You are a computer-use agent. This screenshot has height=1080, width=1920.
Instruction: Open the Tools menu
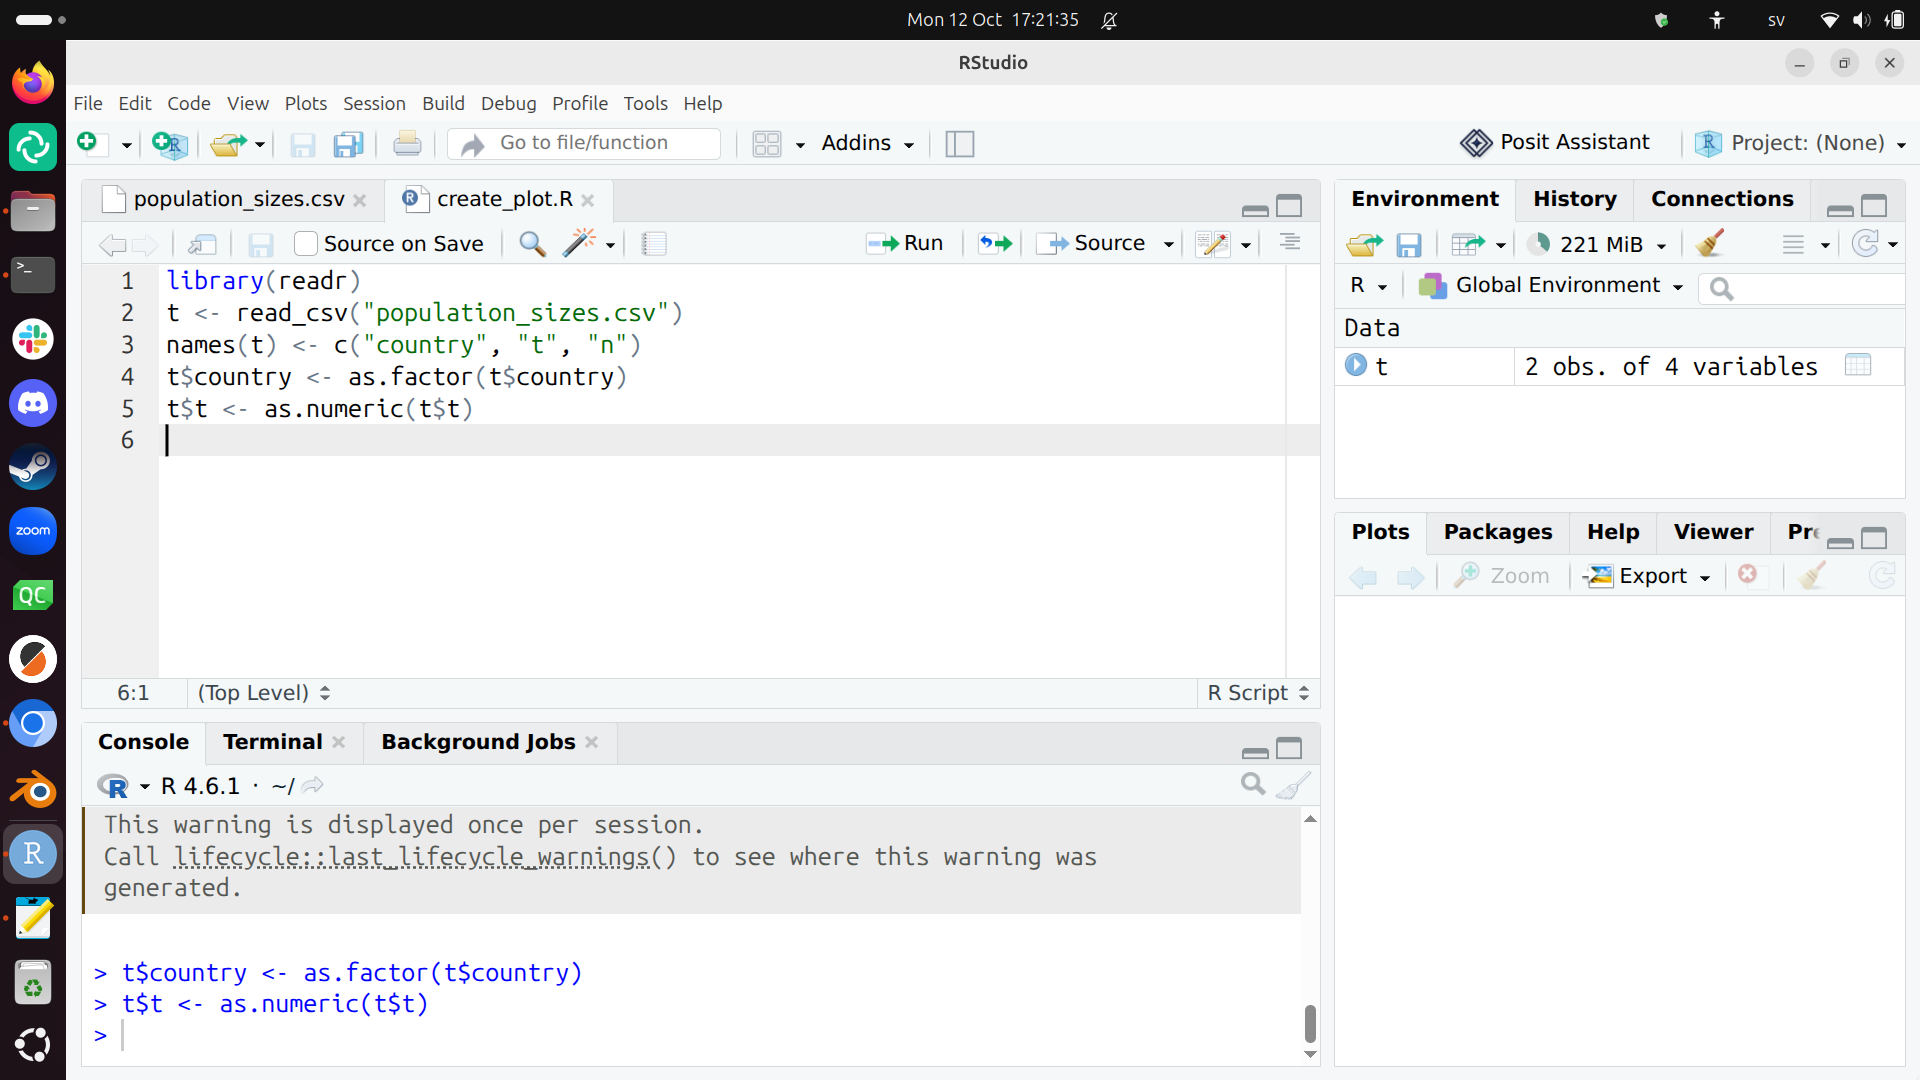tap(645, 103)
